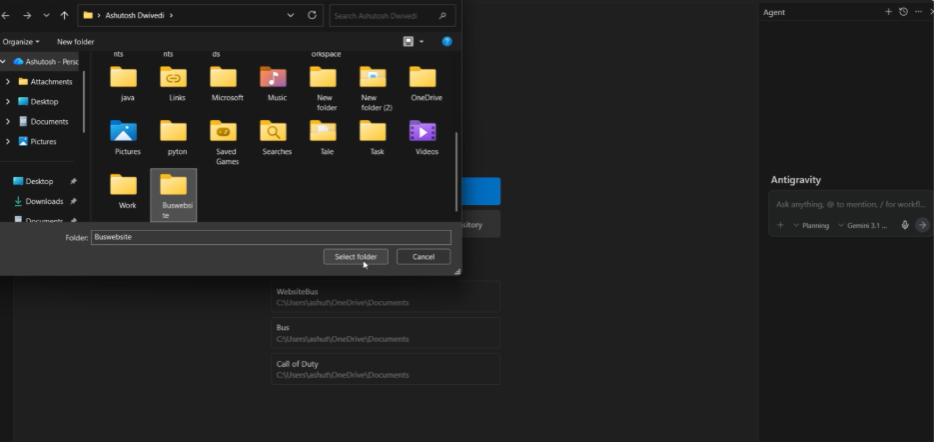
Task: Refresh the current folder view
Action: pos(312,16)
